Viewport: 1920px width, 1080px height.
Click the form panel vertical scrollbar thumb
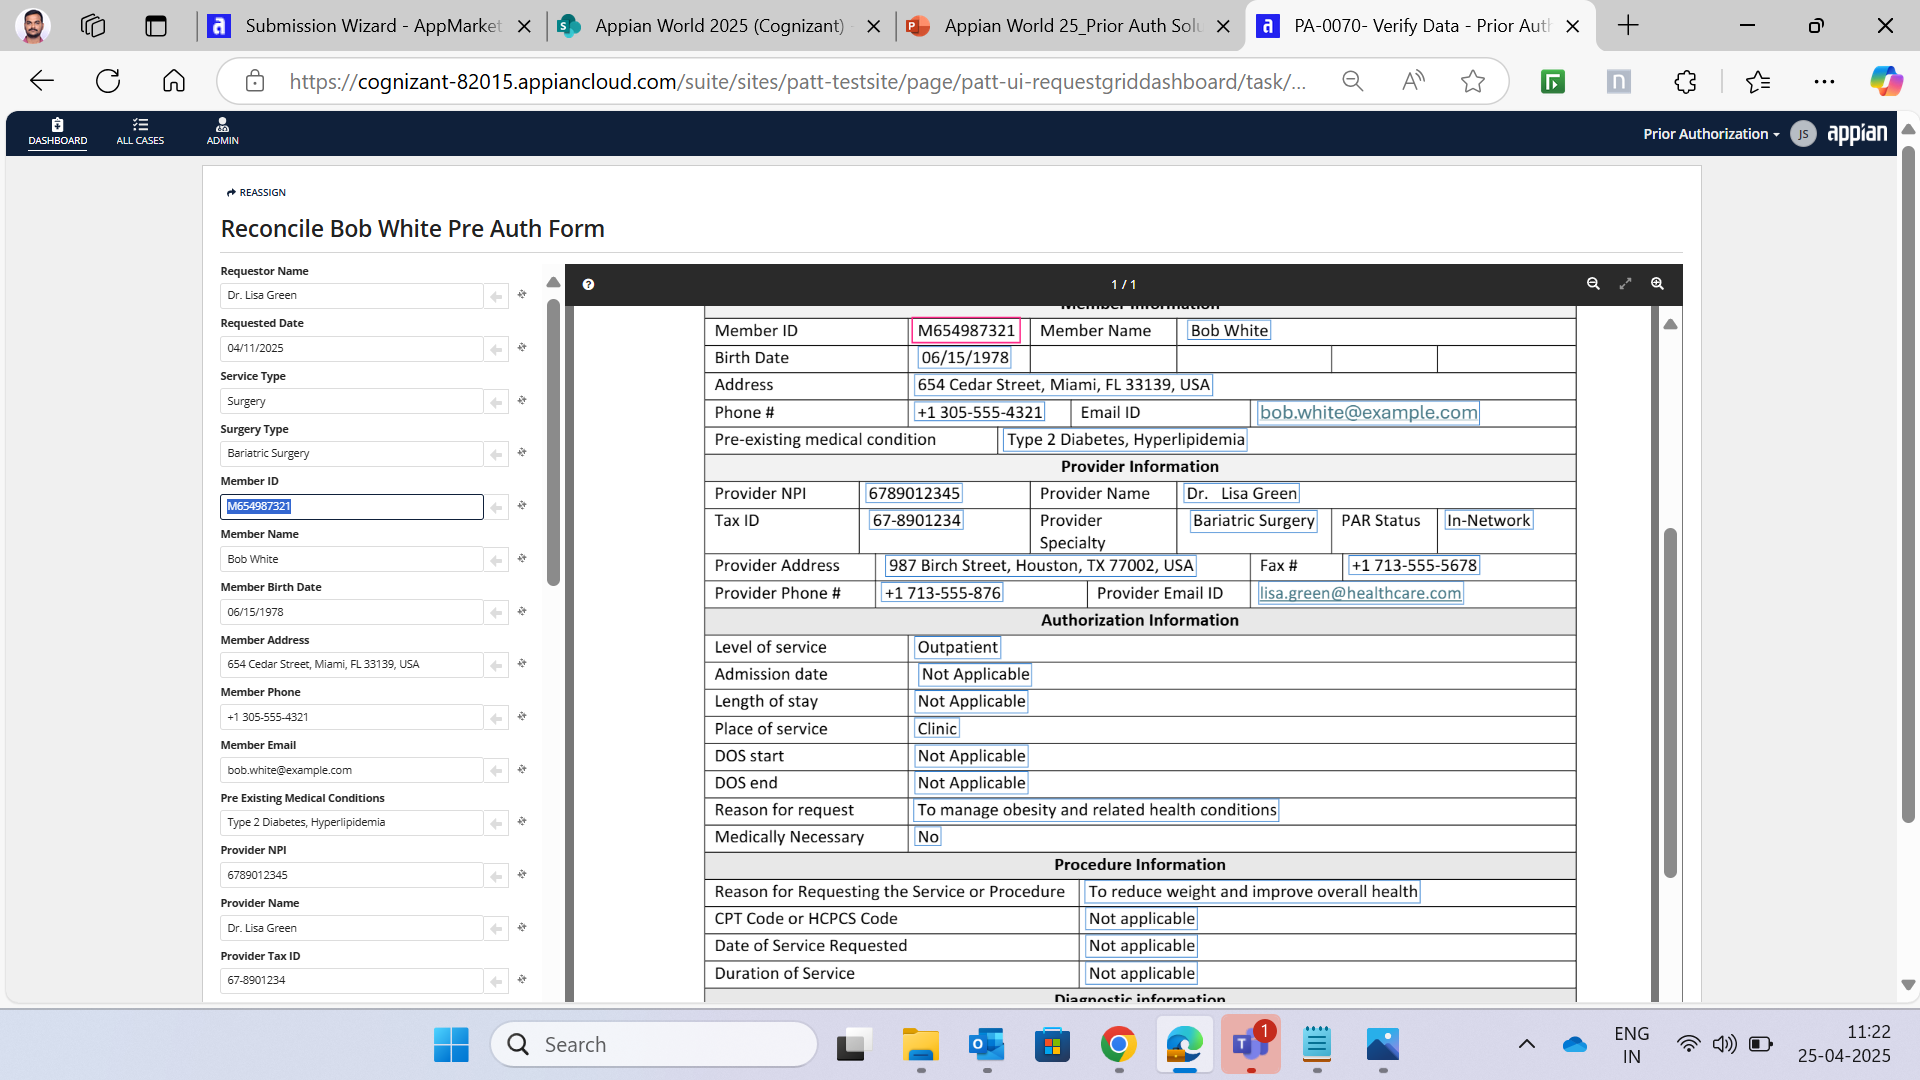tap(554, 442)
